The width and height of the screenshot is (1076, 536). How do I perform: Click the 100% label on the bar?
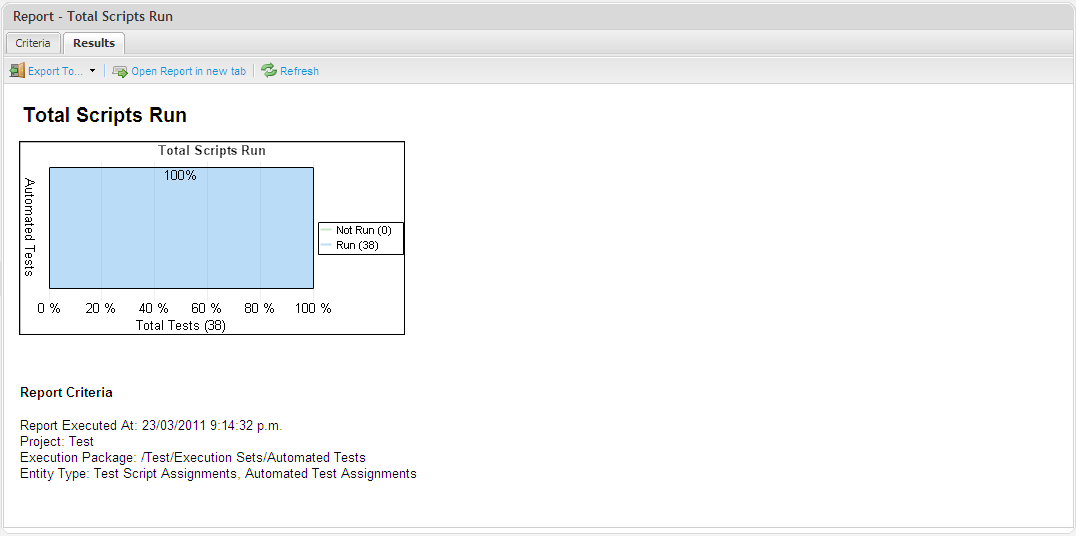[x=181, y=176]
